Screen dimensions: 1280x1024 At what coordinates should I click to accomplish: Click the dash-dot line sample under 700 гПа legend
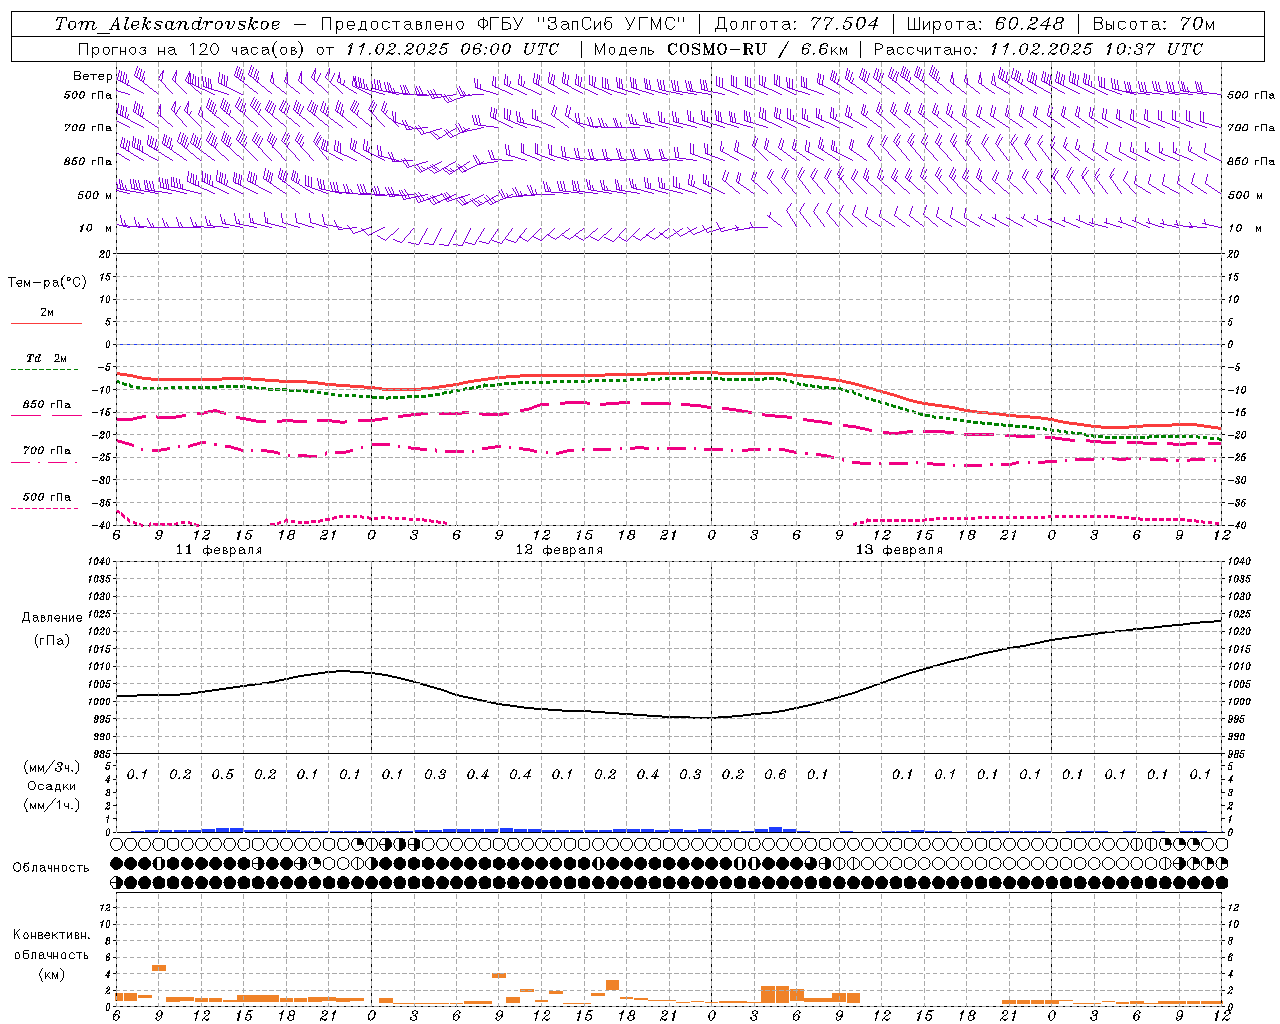[46, 462]
